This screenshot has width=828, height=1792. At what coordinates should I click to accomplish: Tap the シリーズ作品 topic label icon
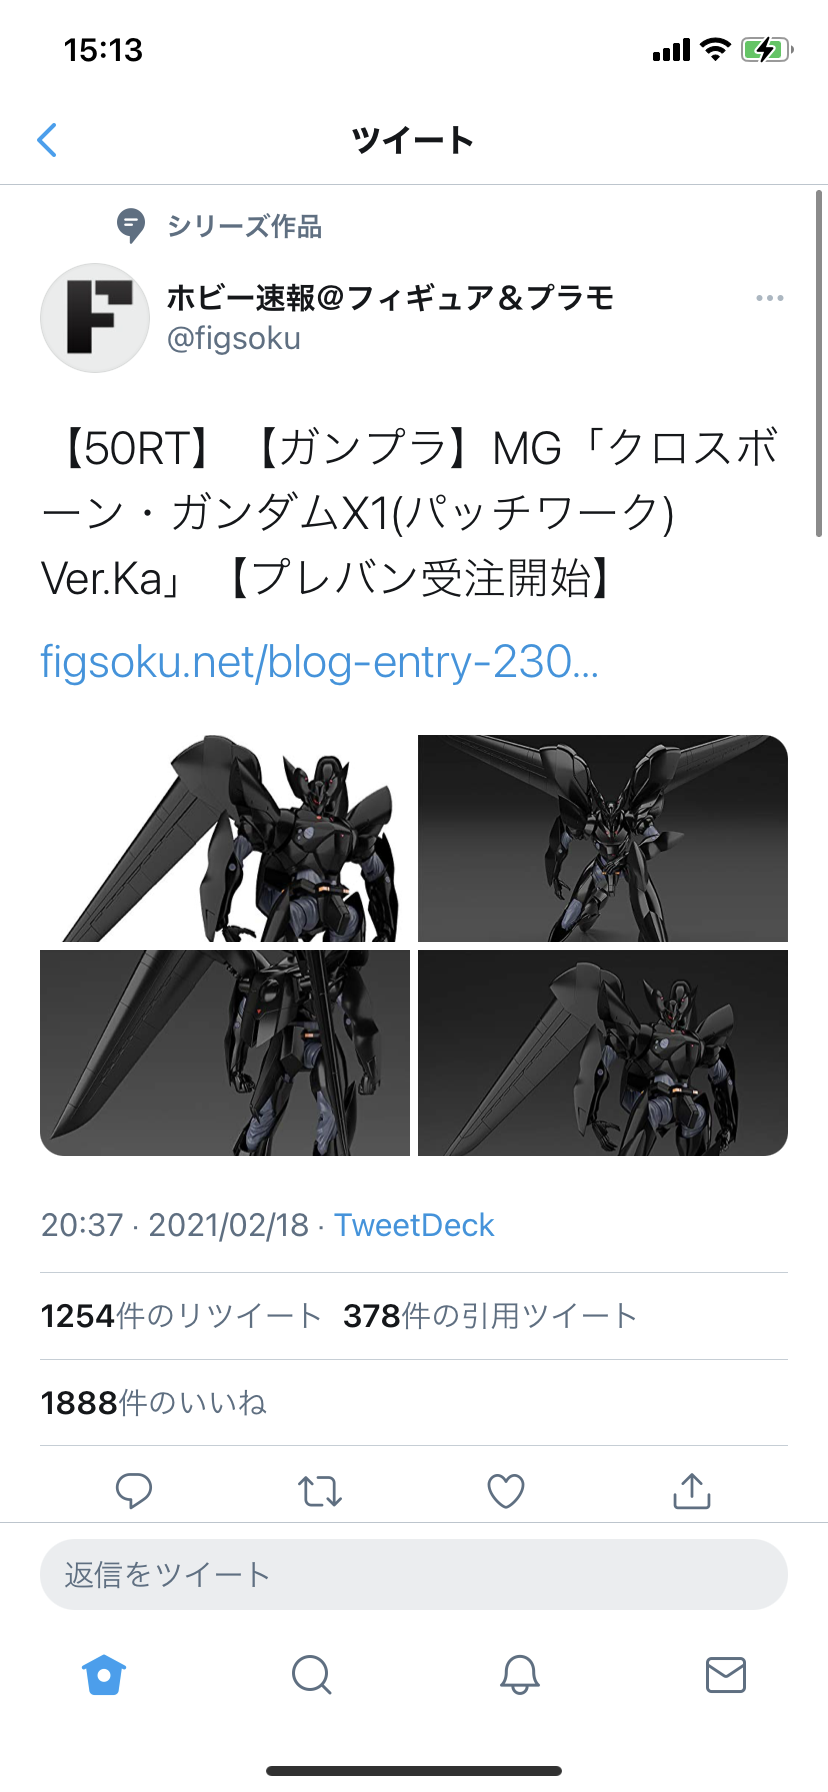coord(131,226)
